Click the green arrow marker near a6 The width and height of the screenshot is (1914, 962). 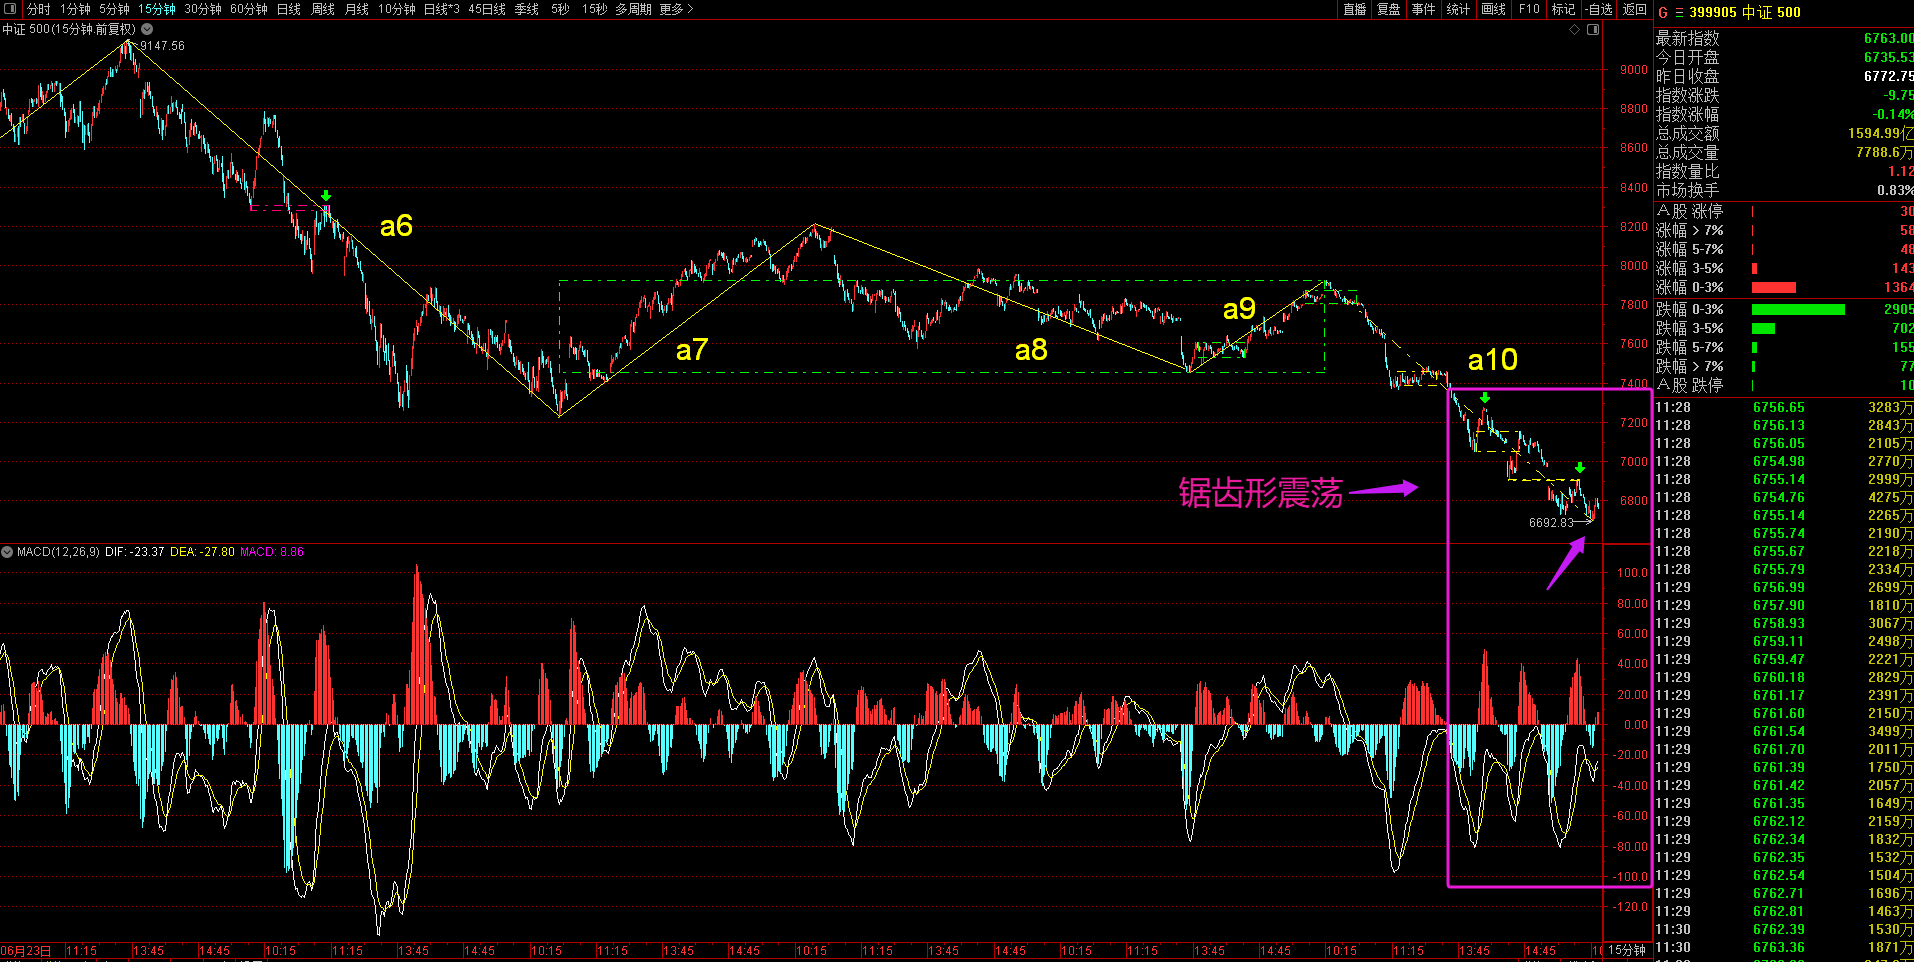click(326, 196)
